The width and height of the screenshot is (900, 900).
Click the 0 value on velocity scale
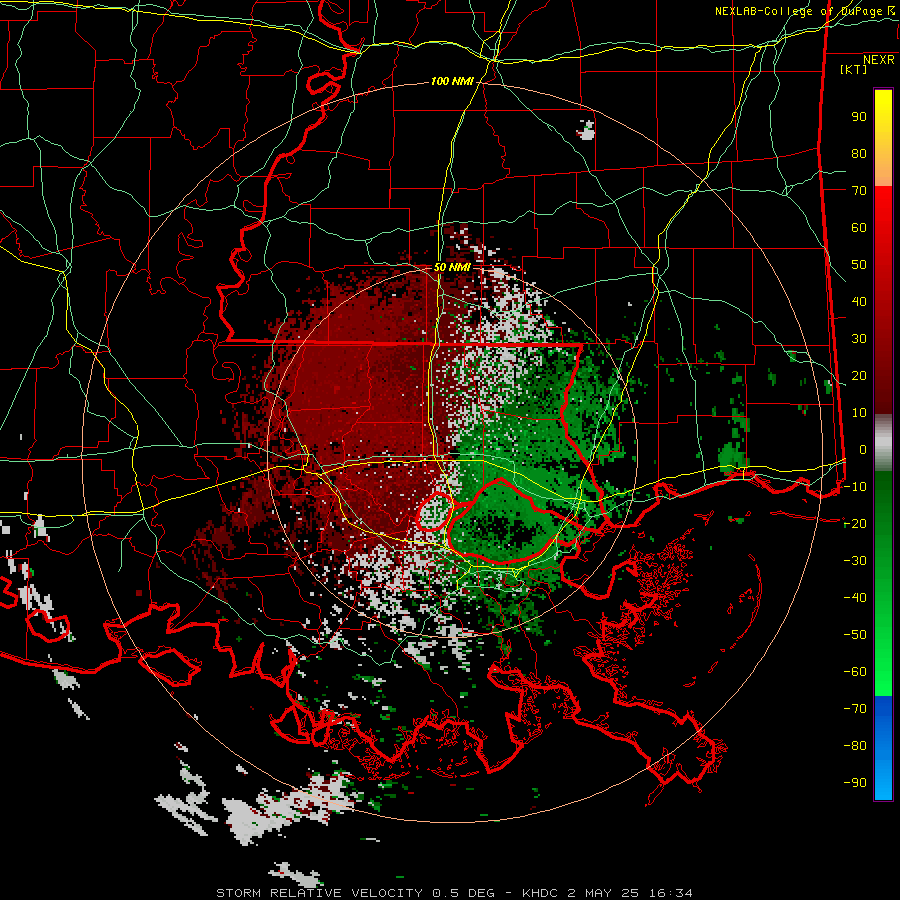[863, 450]
